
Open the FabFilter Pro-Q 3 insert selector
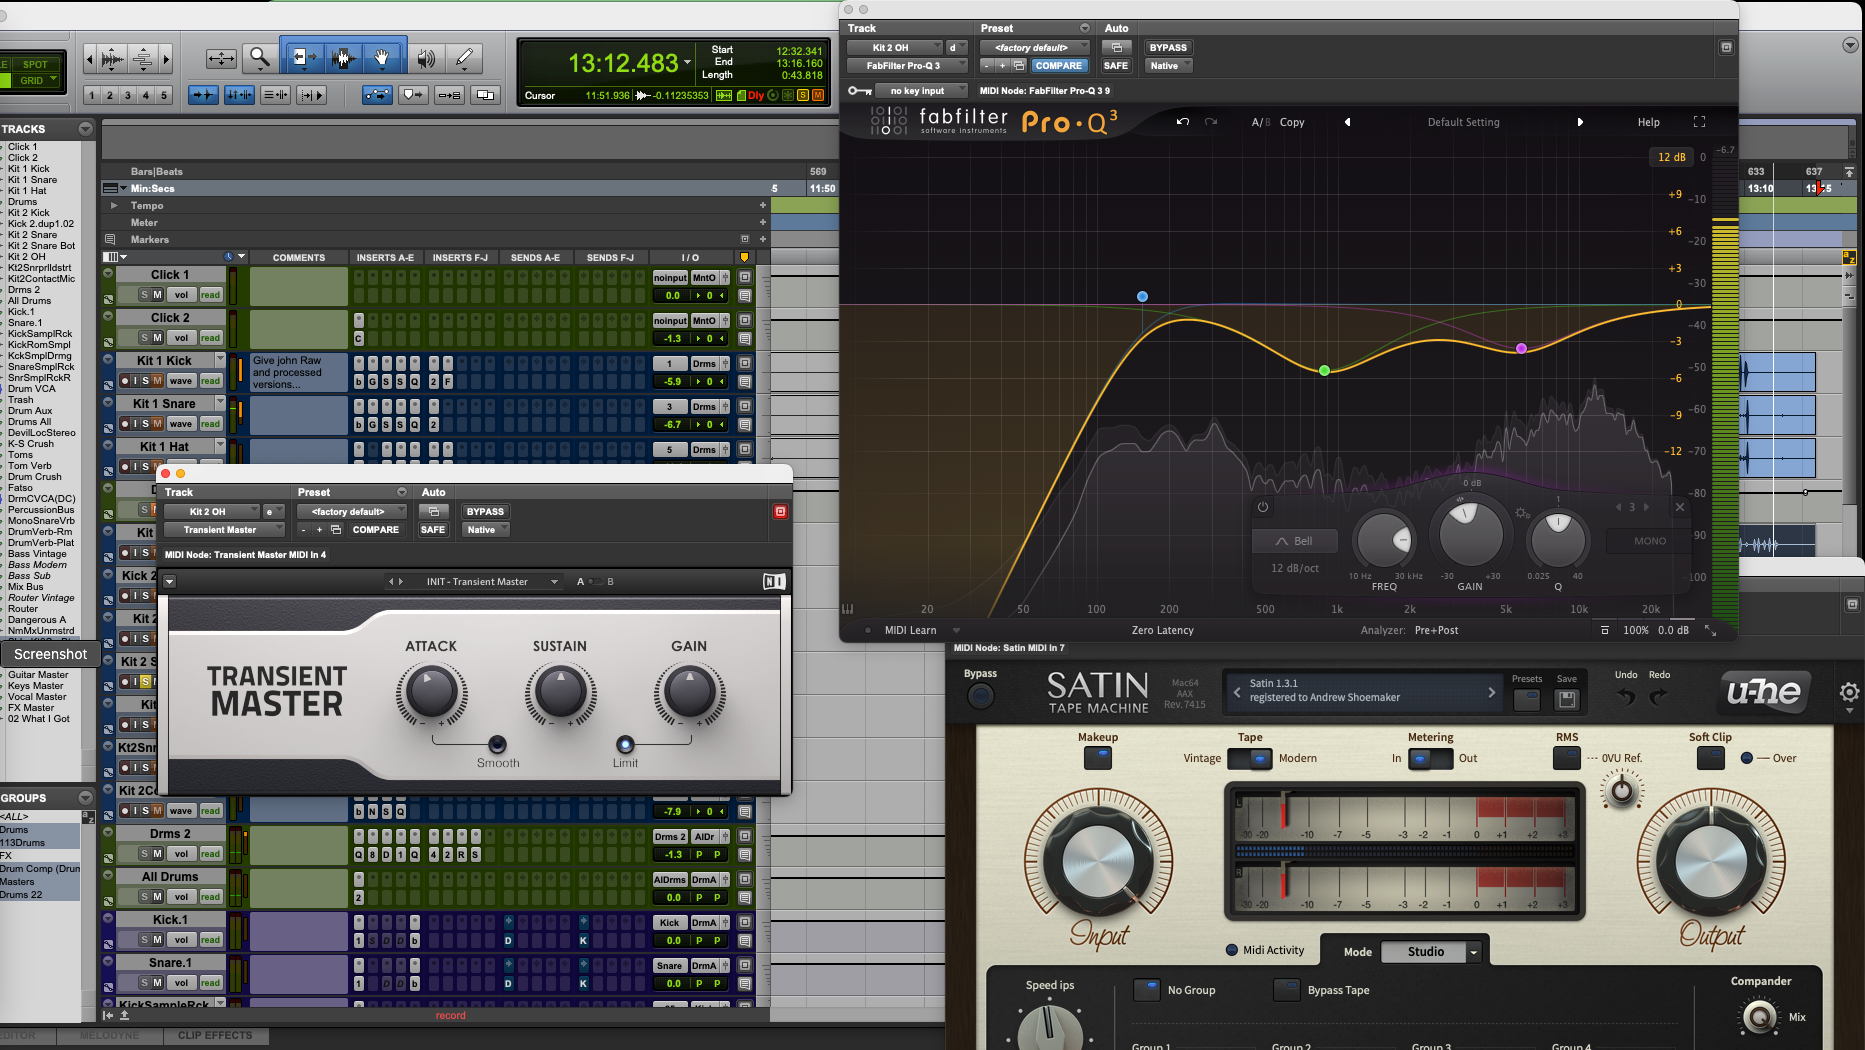coord(907,66)
